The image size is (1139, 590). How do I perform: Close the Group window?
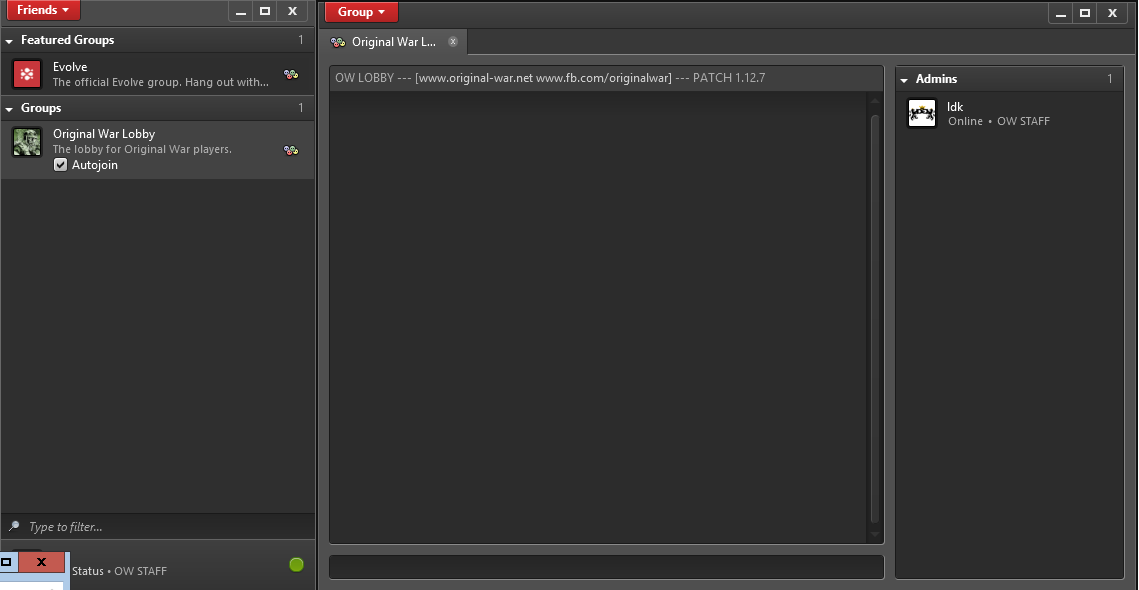pyautogui.click(x=1112, y=13)
